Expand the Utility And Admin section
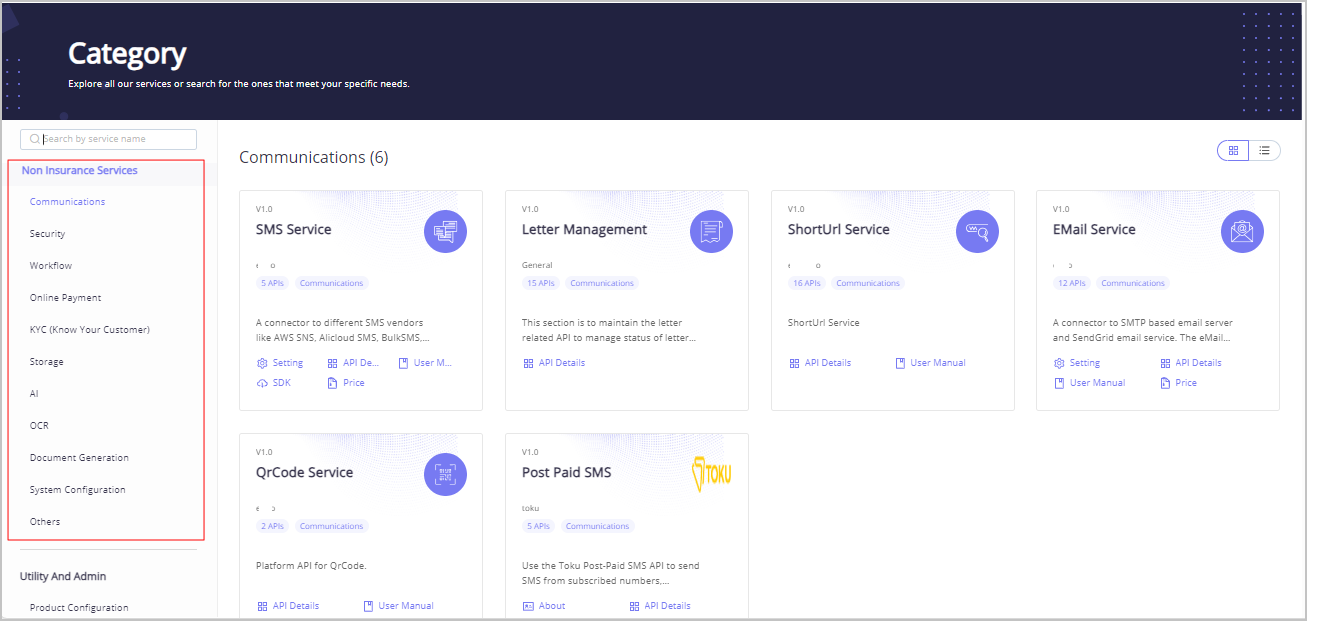This screenshot has height=621, width=1330. [x=63, y=577]
